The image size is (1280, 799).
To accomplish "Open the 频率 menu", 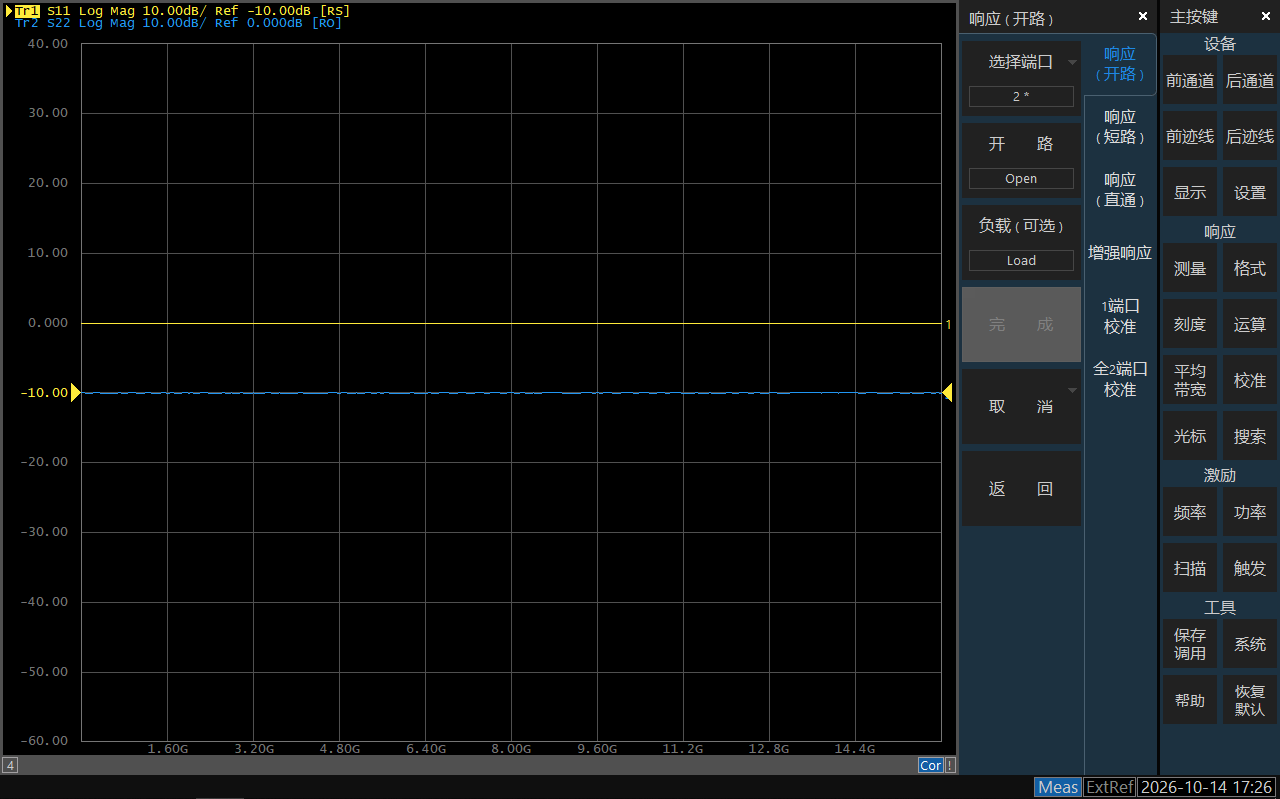I will 1190,513.
